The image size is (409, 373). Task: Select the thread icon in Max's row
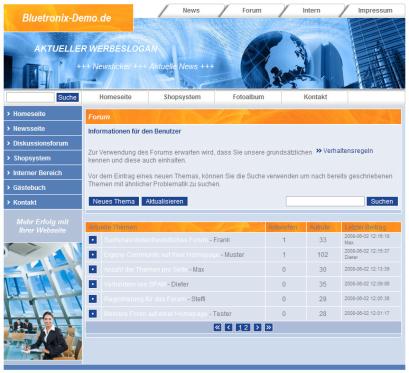(93, 269)
